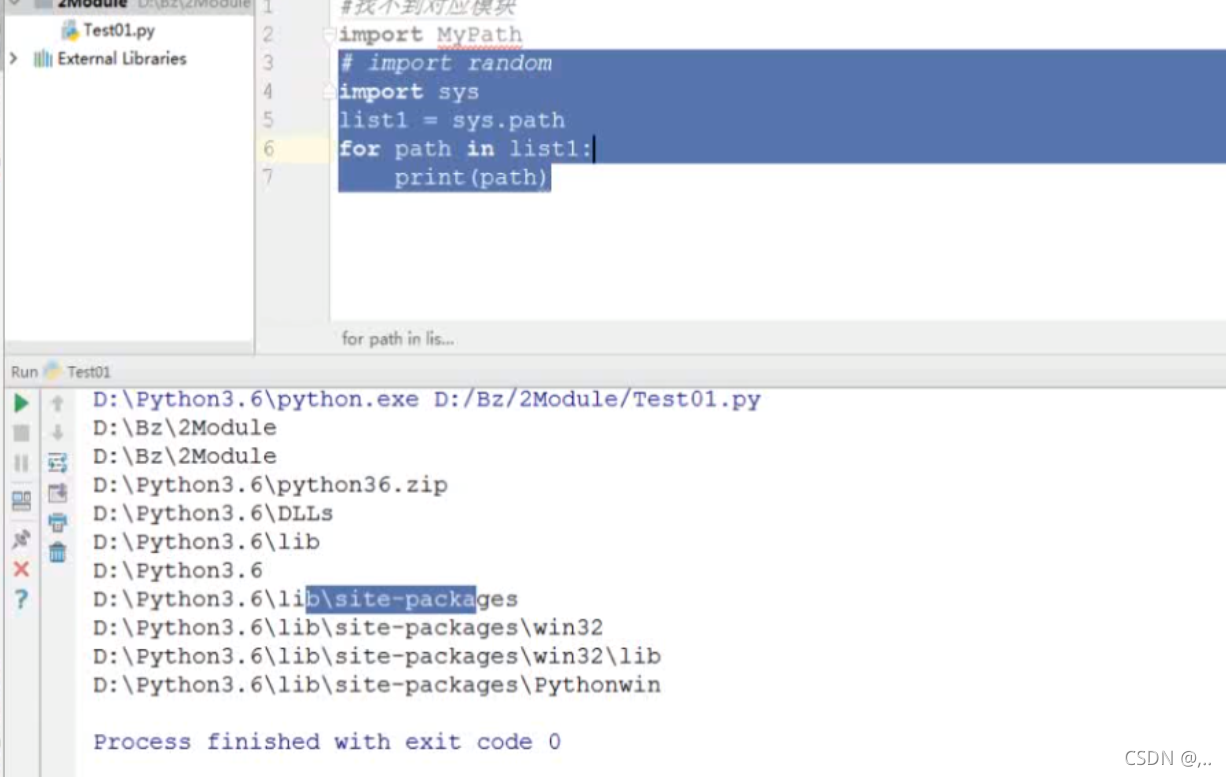
Task: Print console output with printer icon
Action: coord(57,522)
